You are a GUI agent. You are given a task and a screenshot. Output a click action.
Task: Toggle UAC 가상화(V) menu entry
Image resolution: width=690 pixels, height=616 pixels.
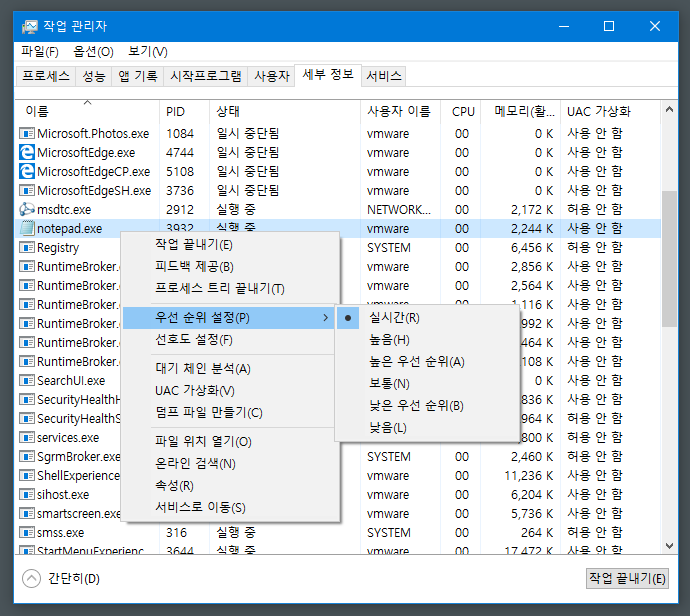pos(231,391)
